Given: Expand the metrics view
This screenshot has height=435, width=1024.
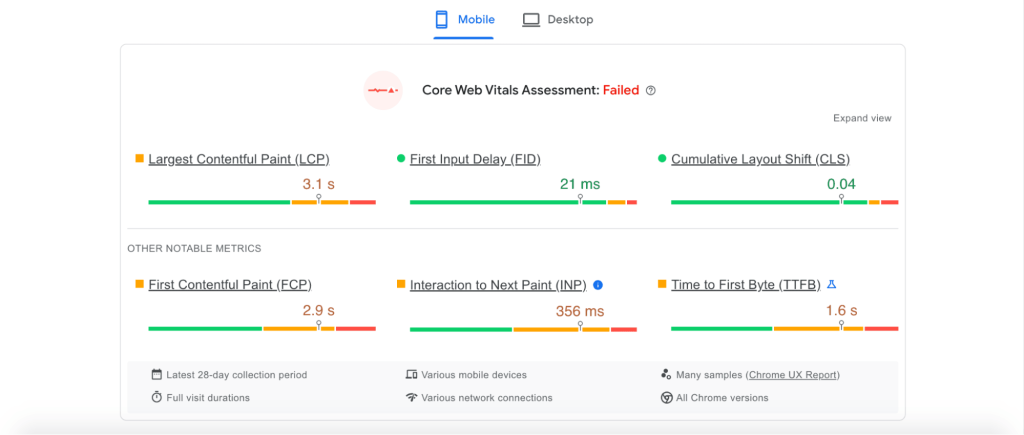Looking at the screenshot, I should [x=862, y=118].
